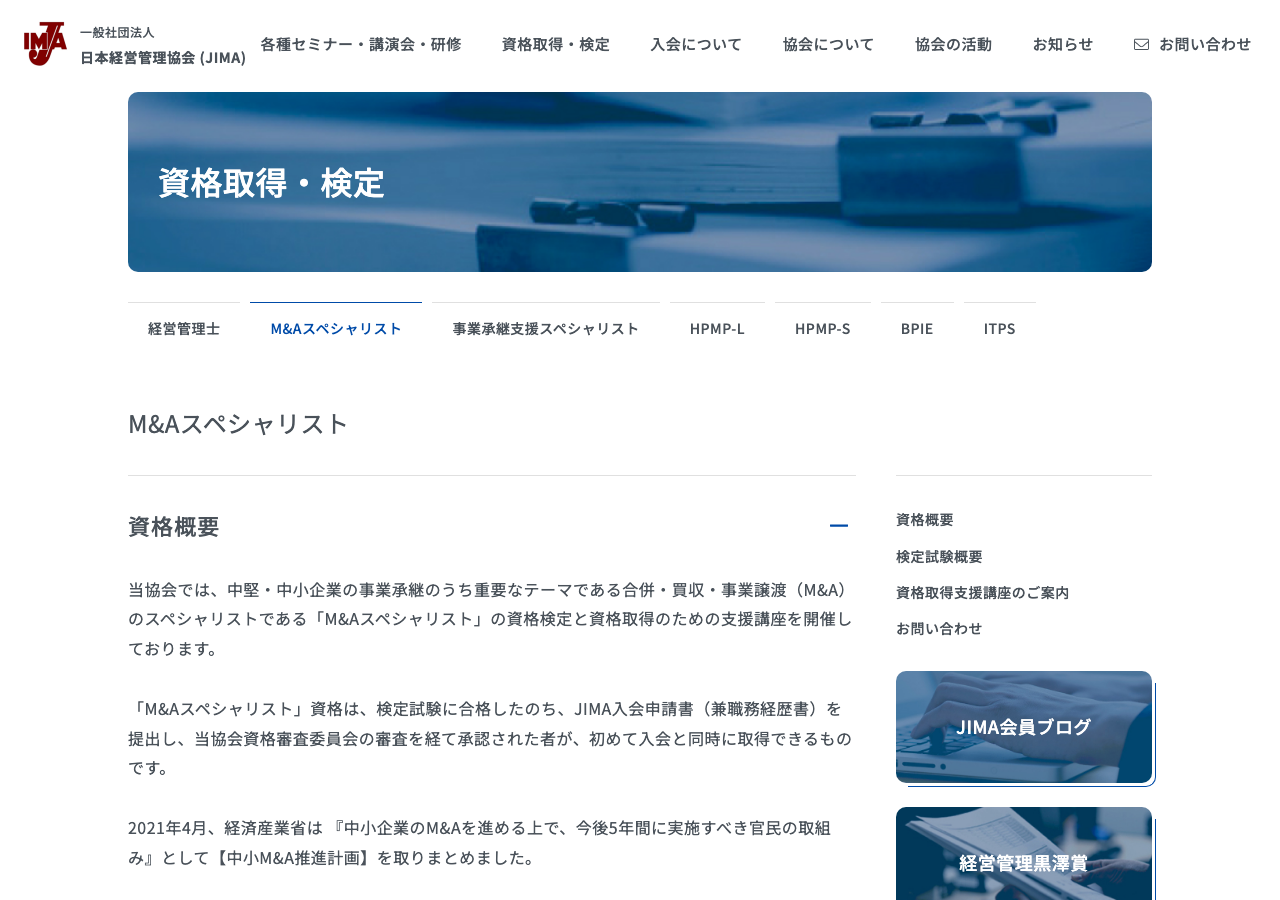Switch to 経営管理士 tab
1280x900 pixels.
tap(184, 328)
